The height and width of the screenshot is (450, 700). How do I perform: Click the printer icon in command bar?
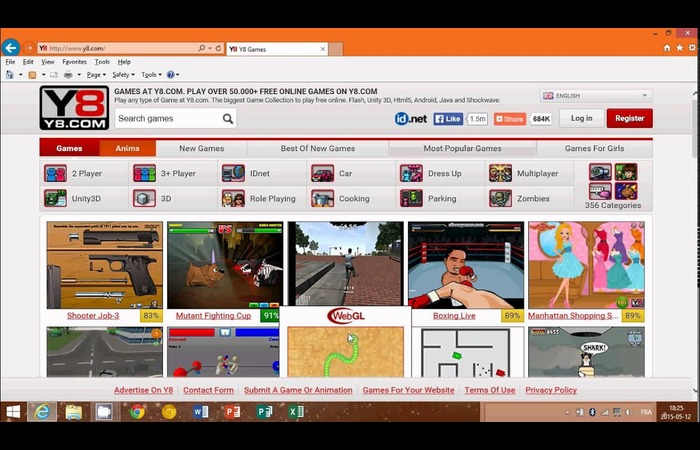click(x=68, y=75)
